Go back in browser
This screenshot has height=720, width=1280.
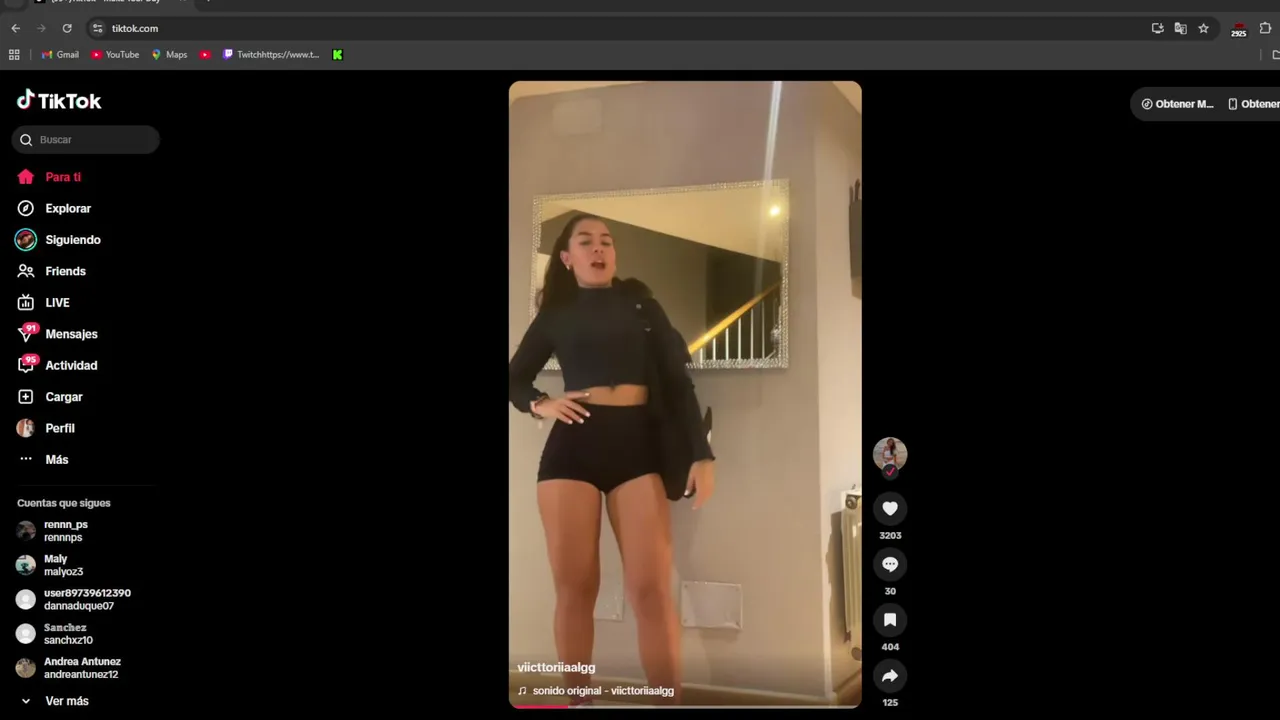click(15, 28)
